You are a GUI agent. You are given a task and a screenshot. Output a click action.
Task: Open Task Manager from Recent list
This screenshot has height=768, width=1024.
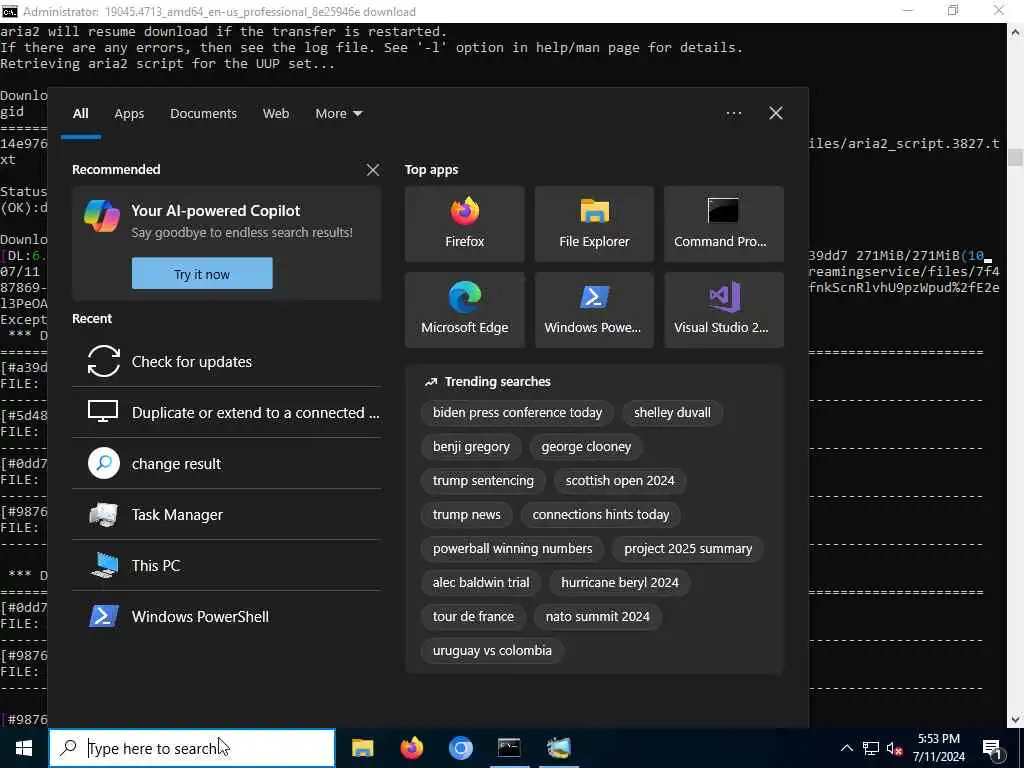(x=226, y=515)
